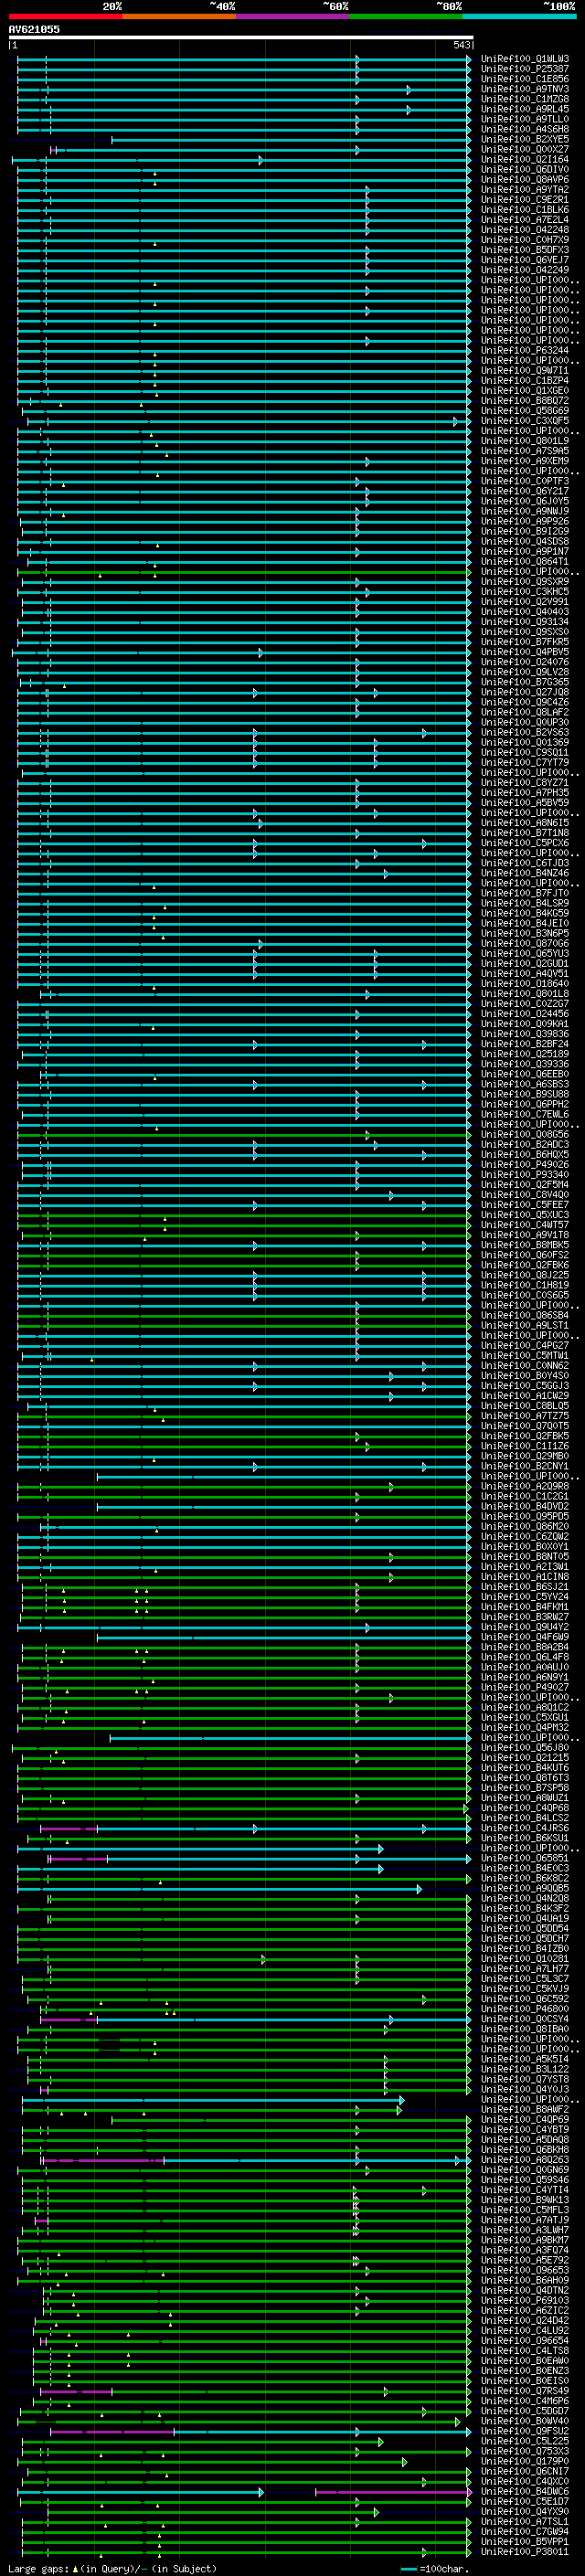Select the UniRef100_O42248 label
The height and width of the screenshot is (2576, 585).
tap(525, 230)
